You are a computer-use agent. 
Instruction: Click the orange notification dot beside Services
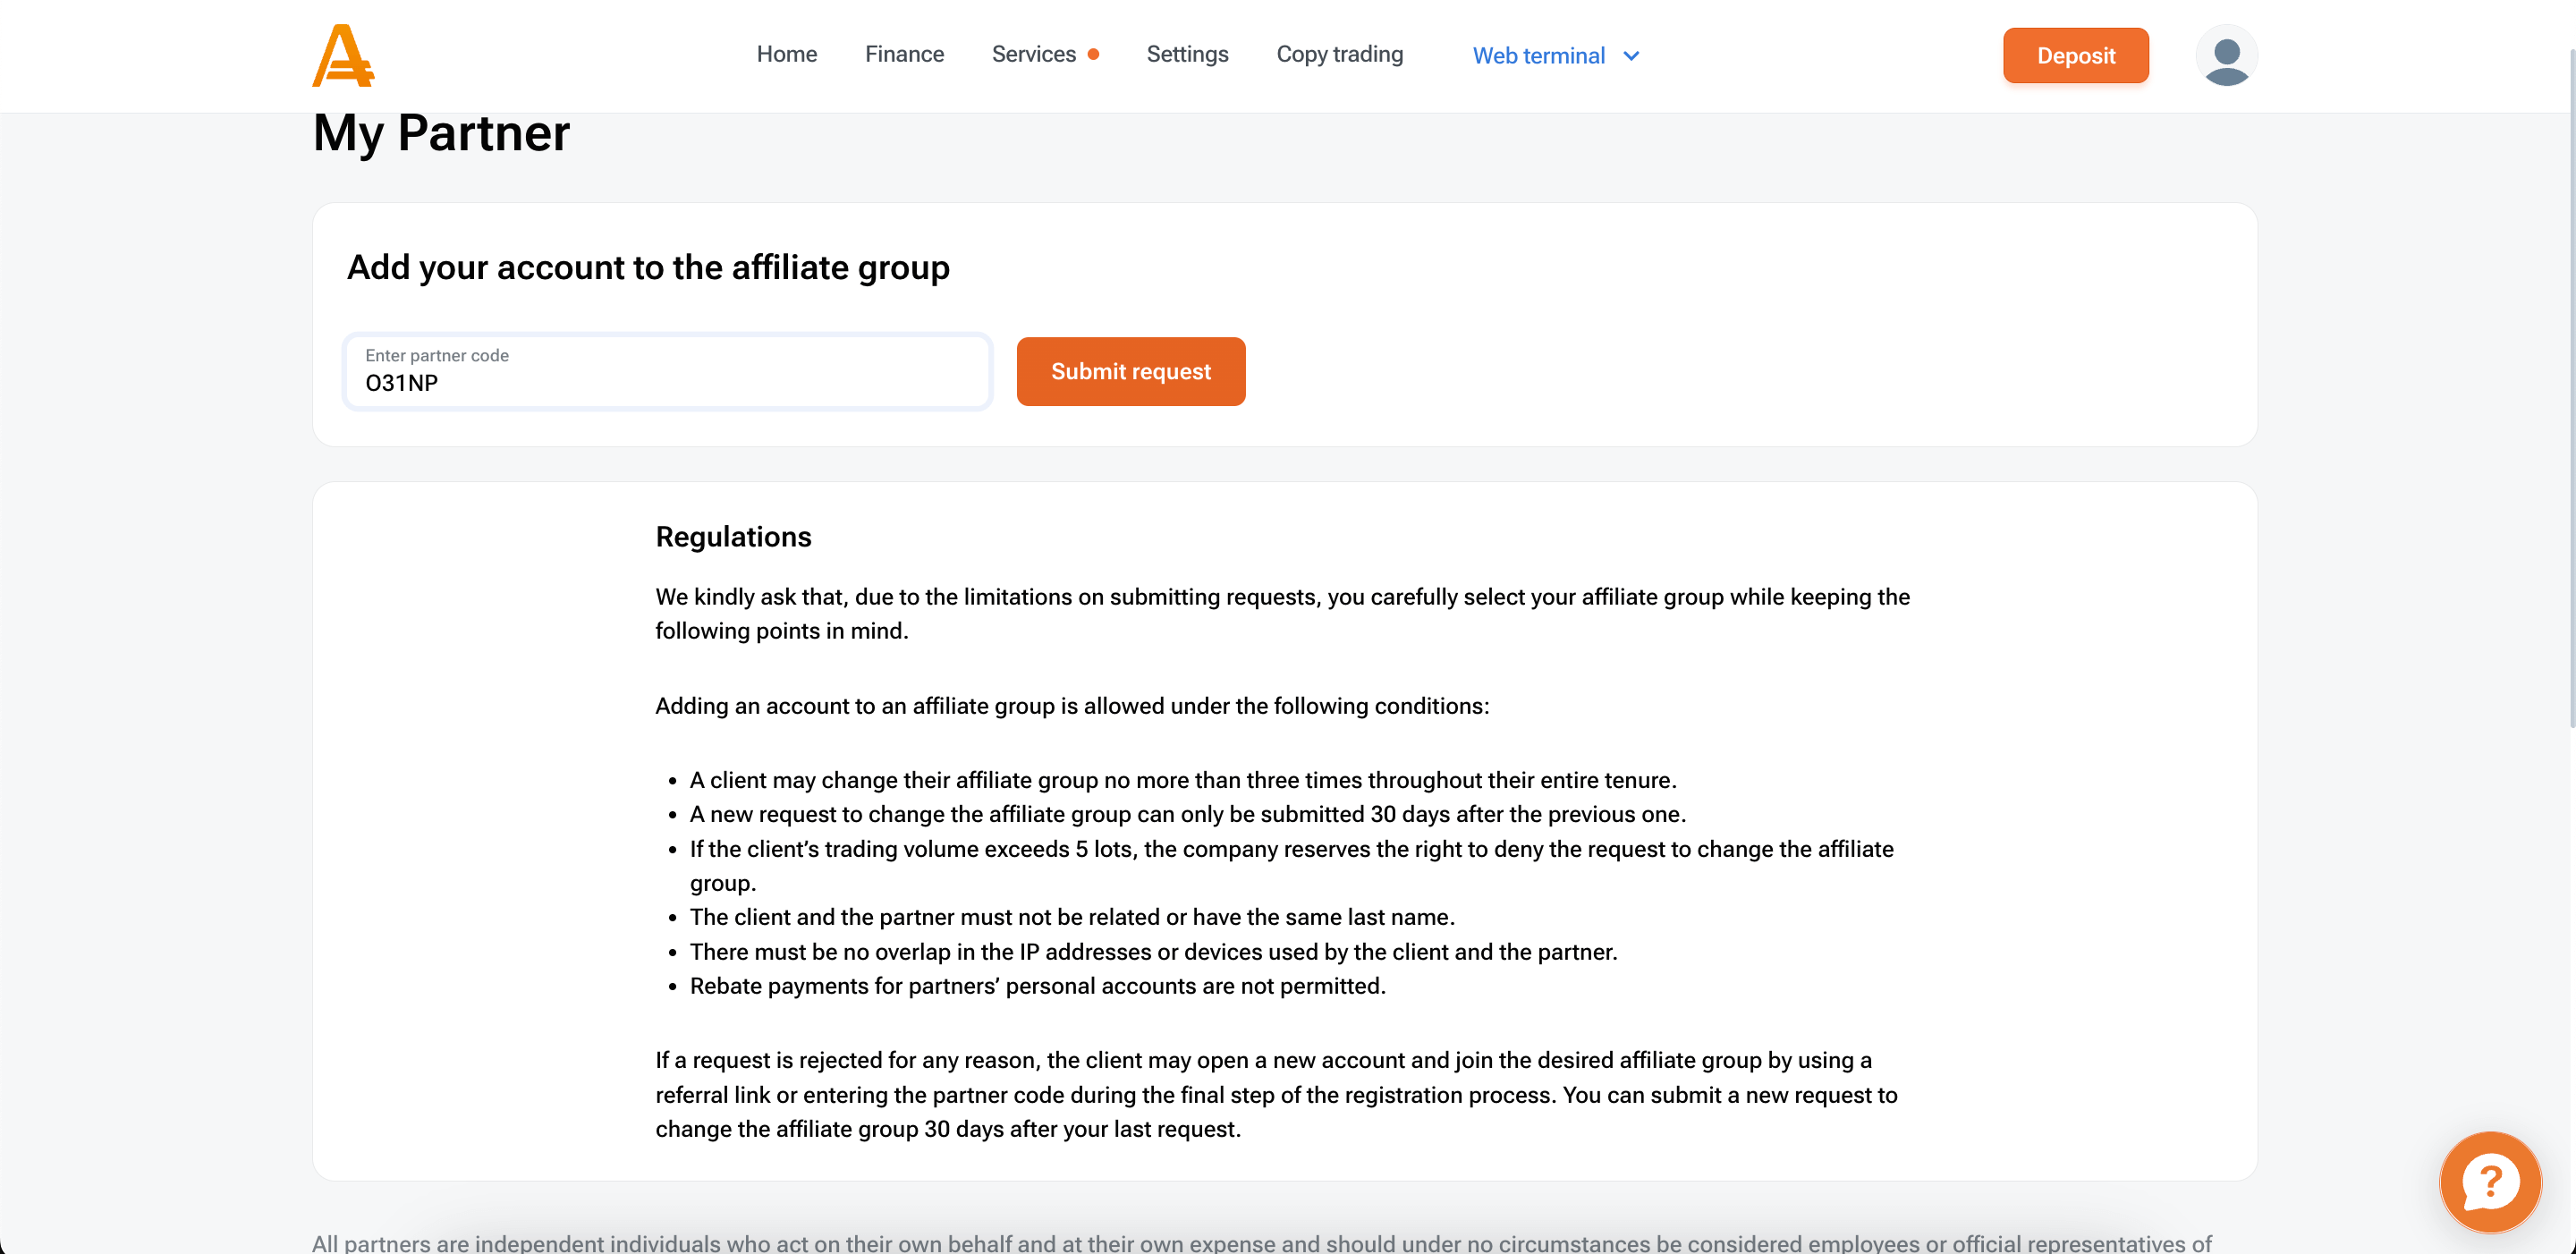click(x=1093, y=55)
